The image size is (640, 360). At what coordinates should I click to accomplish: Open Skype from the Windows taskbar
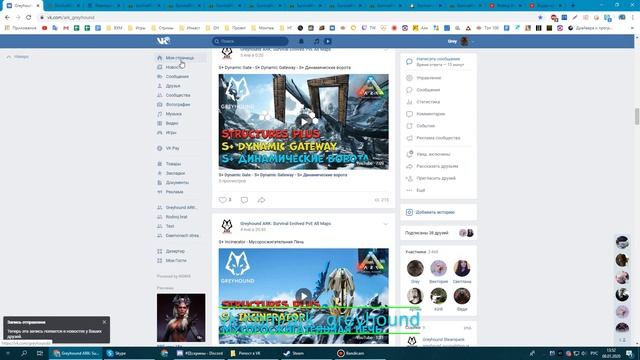click(116, 353)
